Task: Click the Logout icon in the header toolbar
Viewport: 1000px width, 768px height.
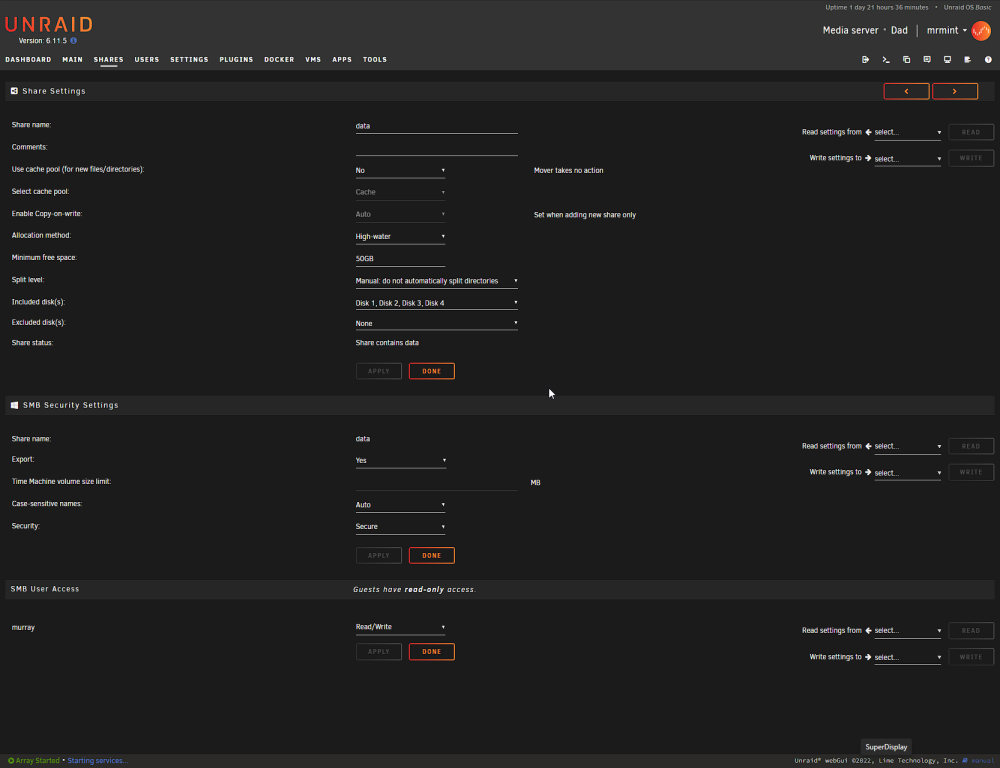Action: [x=865, y=59]
